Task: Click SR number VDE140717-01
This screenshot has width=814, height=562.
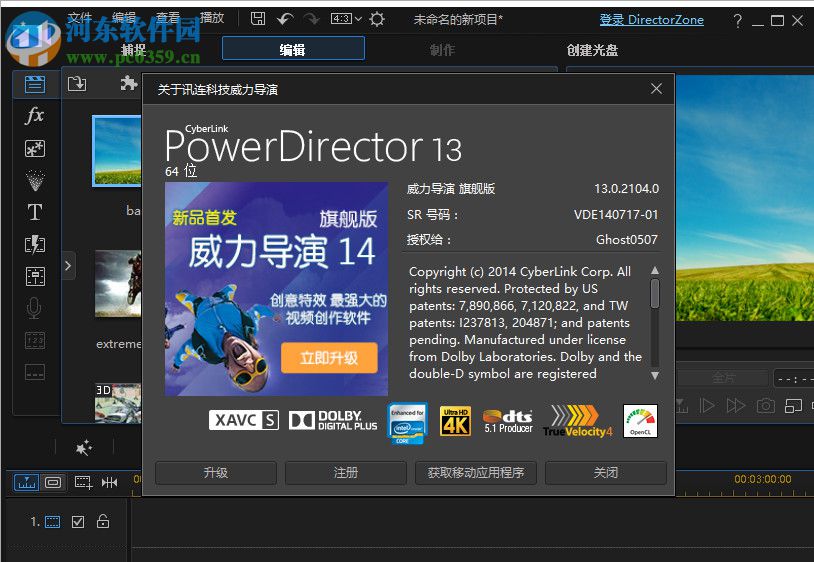Action: 616,214
